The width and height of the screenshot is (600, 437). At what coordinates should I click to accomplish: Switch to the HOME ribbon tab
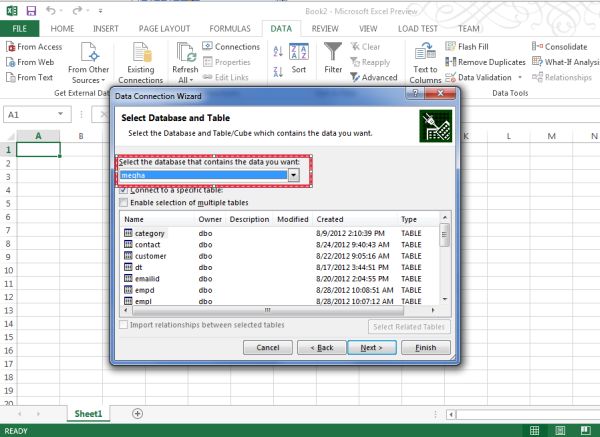(62, 29)
